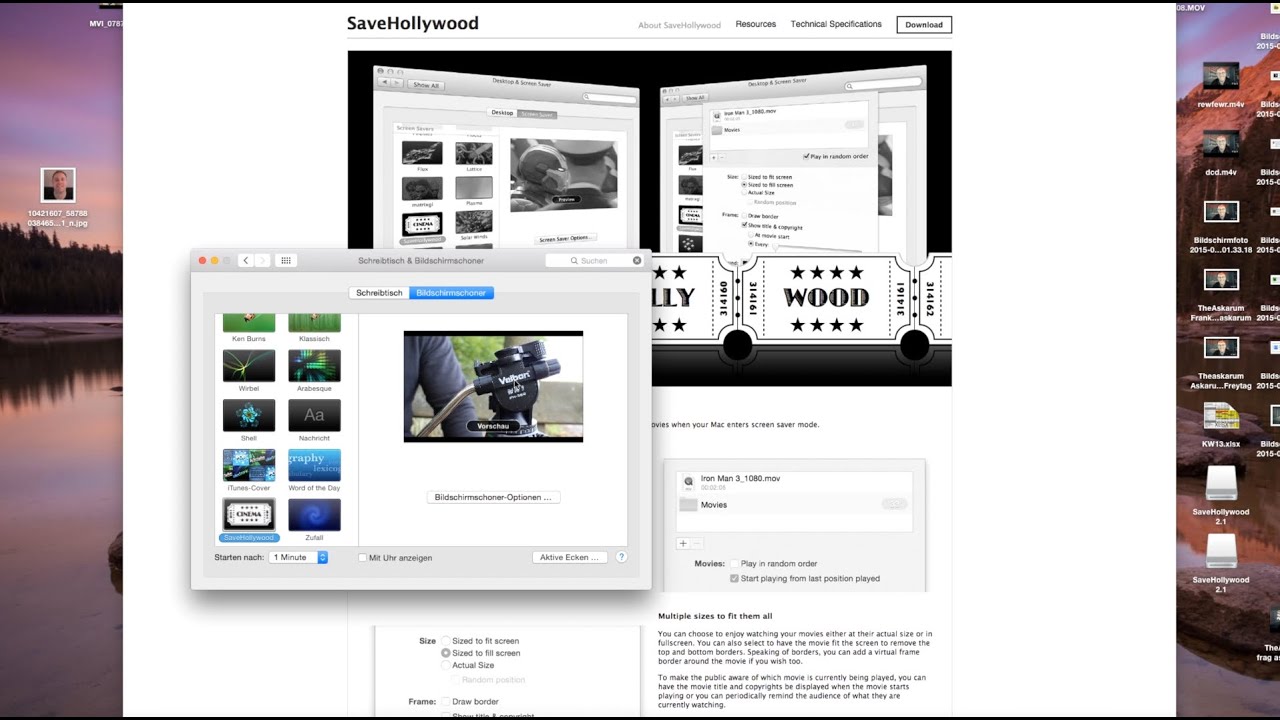
Task: Select the Word of the Day screen saver
Action: pos(314,470)
